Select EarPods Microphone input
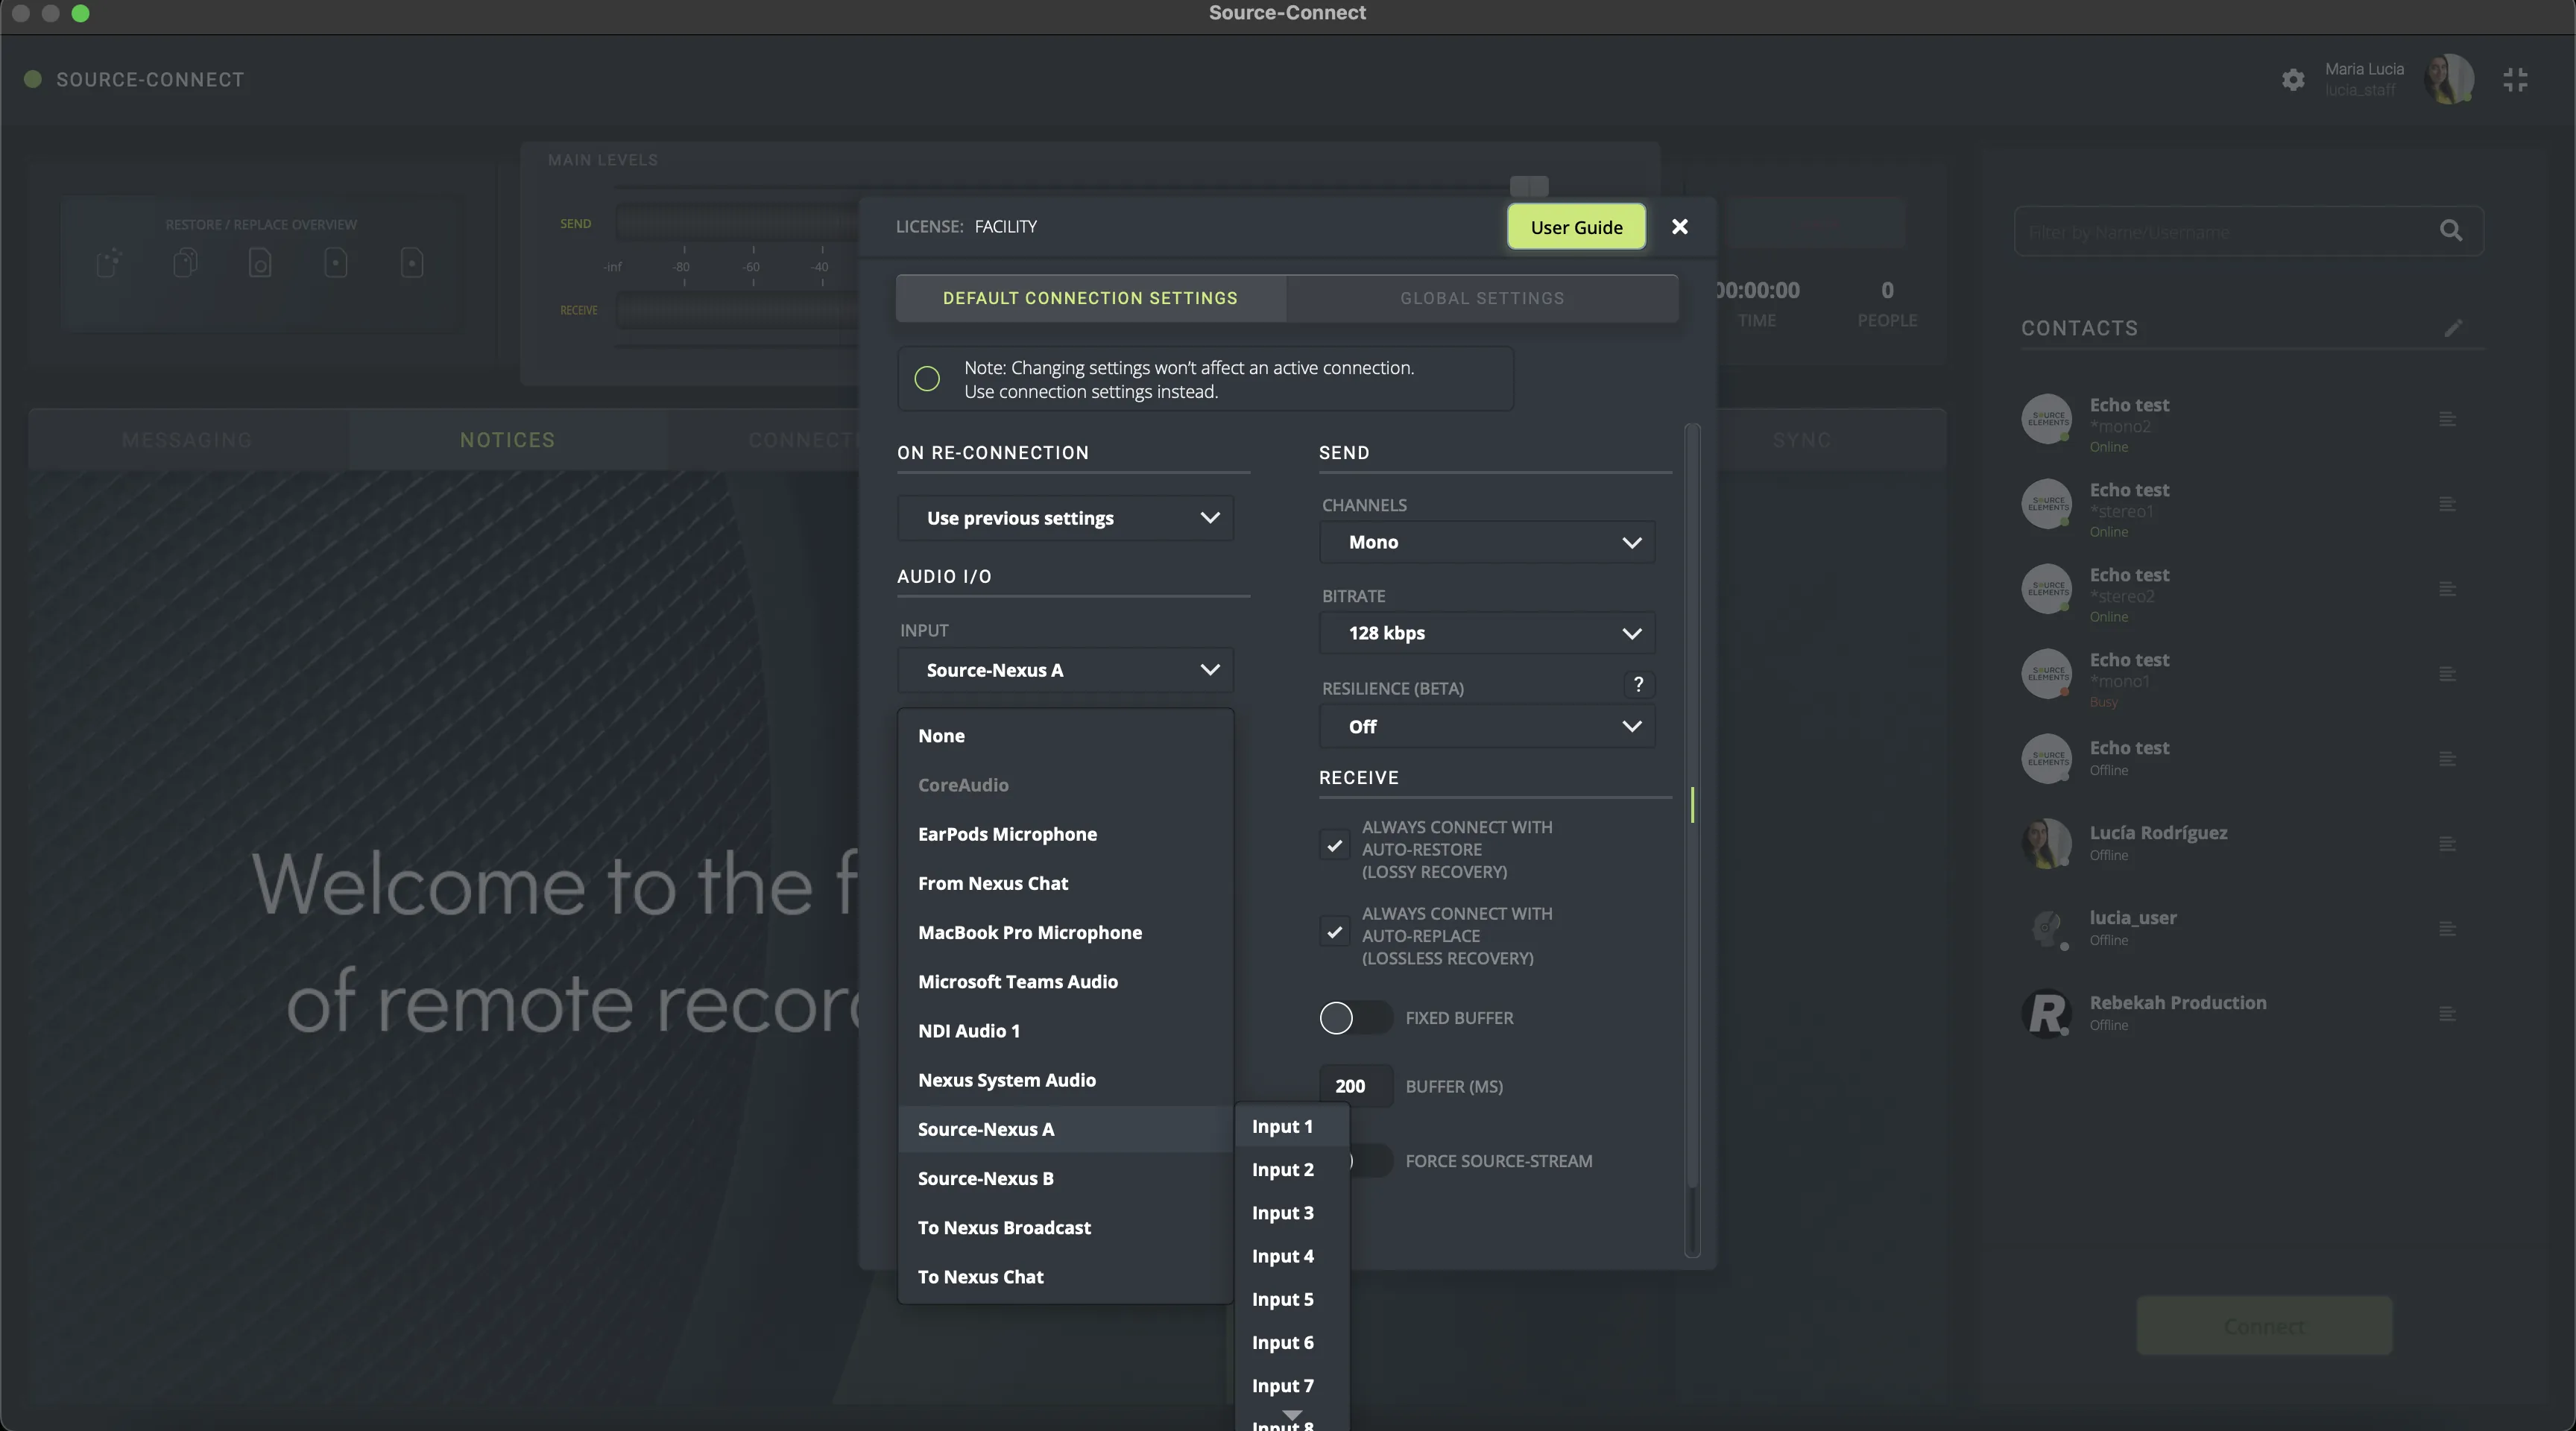 tap(1066, 834)
